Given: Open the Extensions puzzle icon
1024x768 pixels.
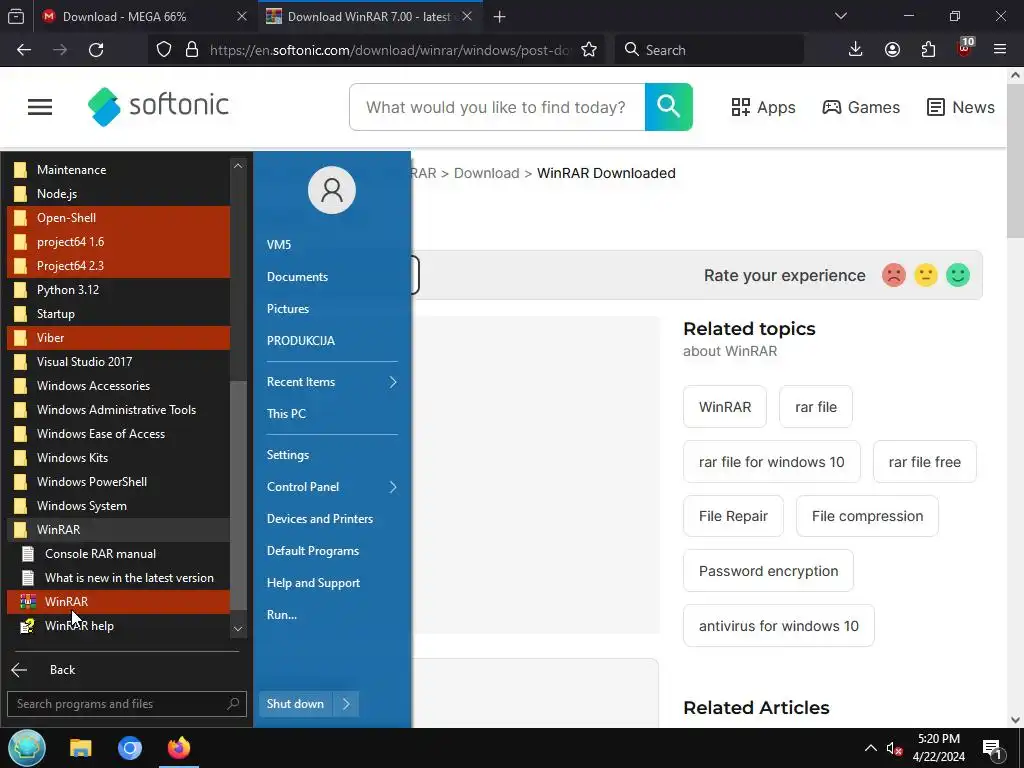Looking at the screenshot, I should tap(928, 50).
